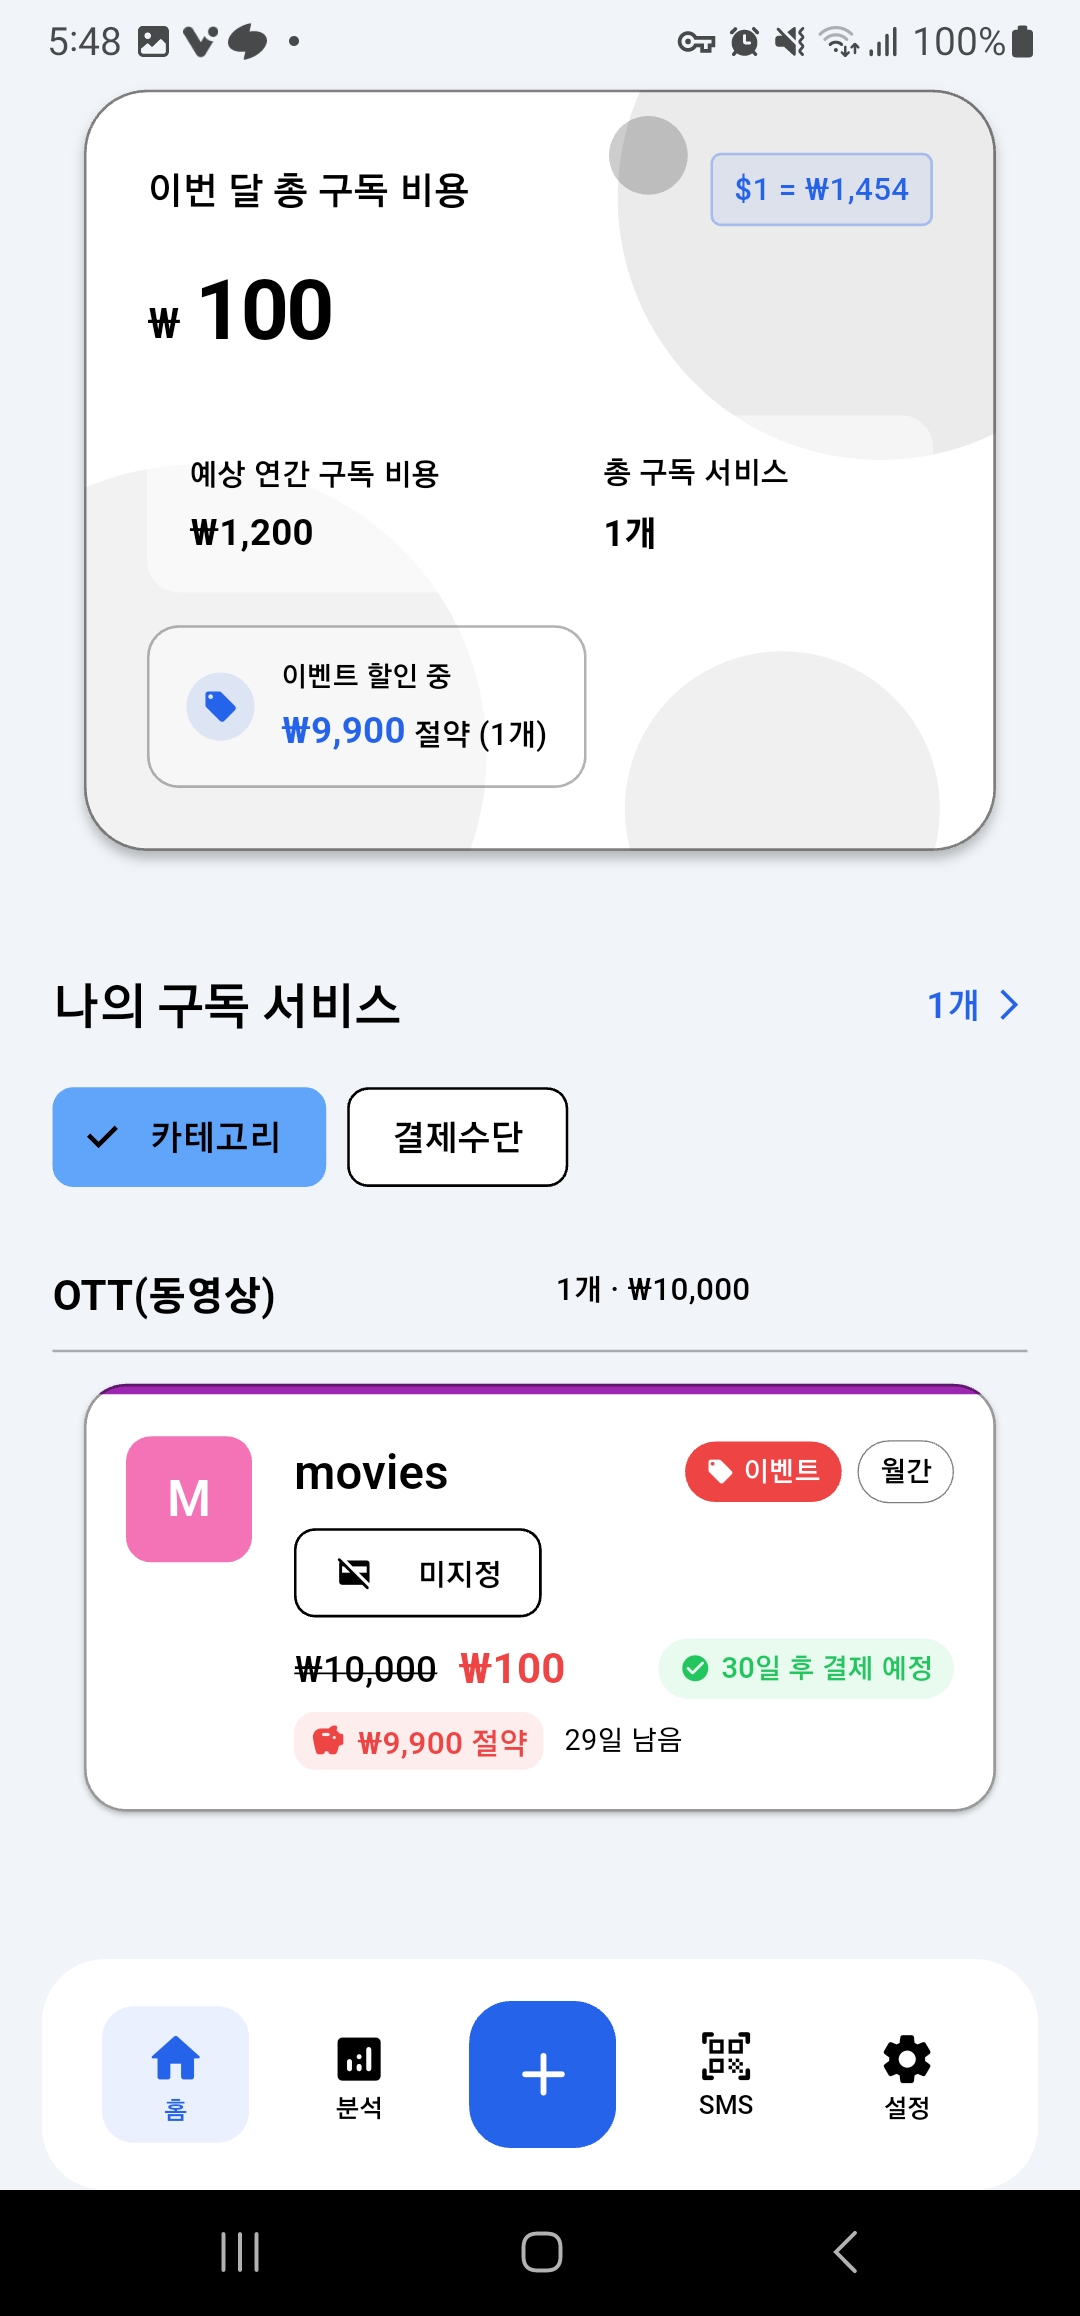Expand the 1개 subscriptions list chevron

pos(1009,1005)
